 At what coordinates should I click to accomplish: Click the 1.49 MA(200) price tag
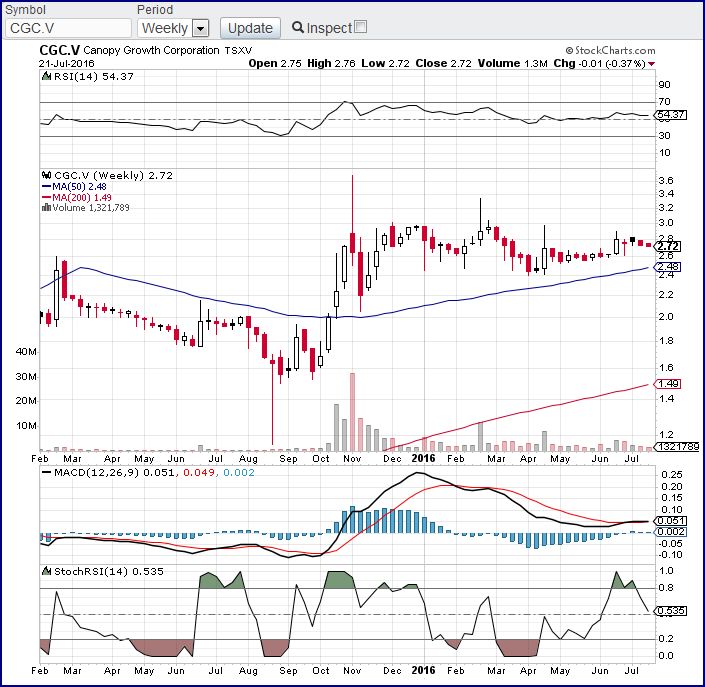667,384
